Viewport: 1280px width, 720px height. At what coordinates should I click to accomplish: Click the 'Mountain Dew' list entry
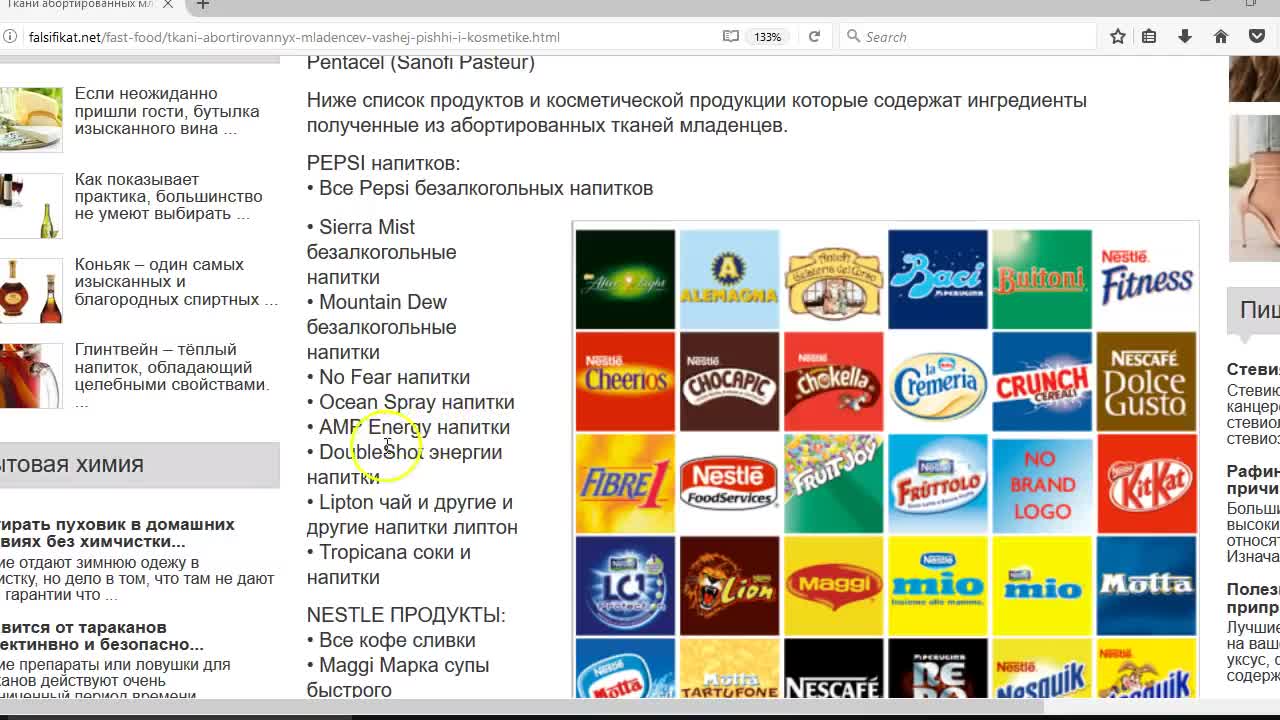coord(381,327)
